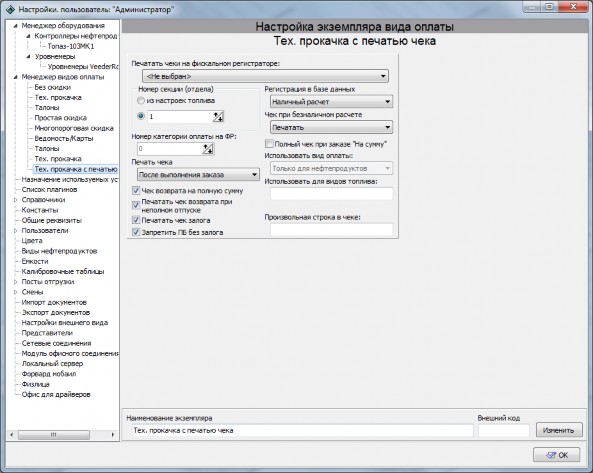Select Многопороговая скидка in the tree
The width and height of the screenshot is (593, 473).
74,128
